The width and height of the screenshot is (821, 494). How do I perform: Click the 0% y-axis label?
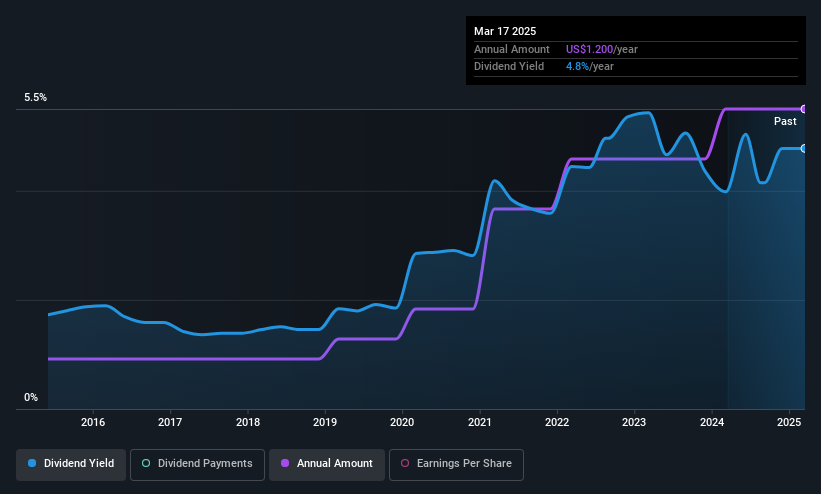click(31, 398)
